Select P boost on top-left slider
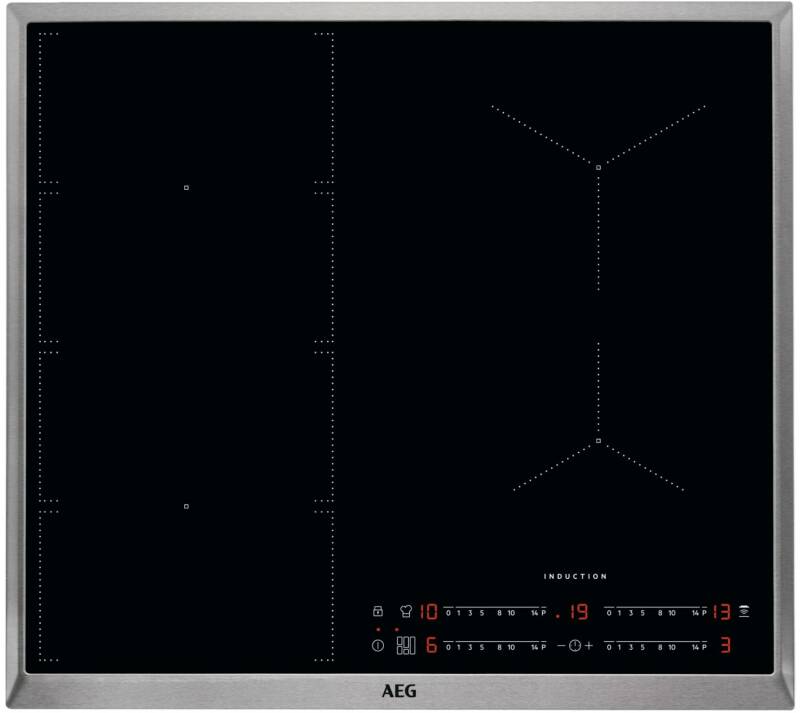The width and height of the screenshot is (800, 713). pyautogui.click(x=543, y=611)
